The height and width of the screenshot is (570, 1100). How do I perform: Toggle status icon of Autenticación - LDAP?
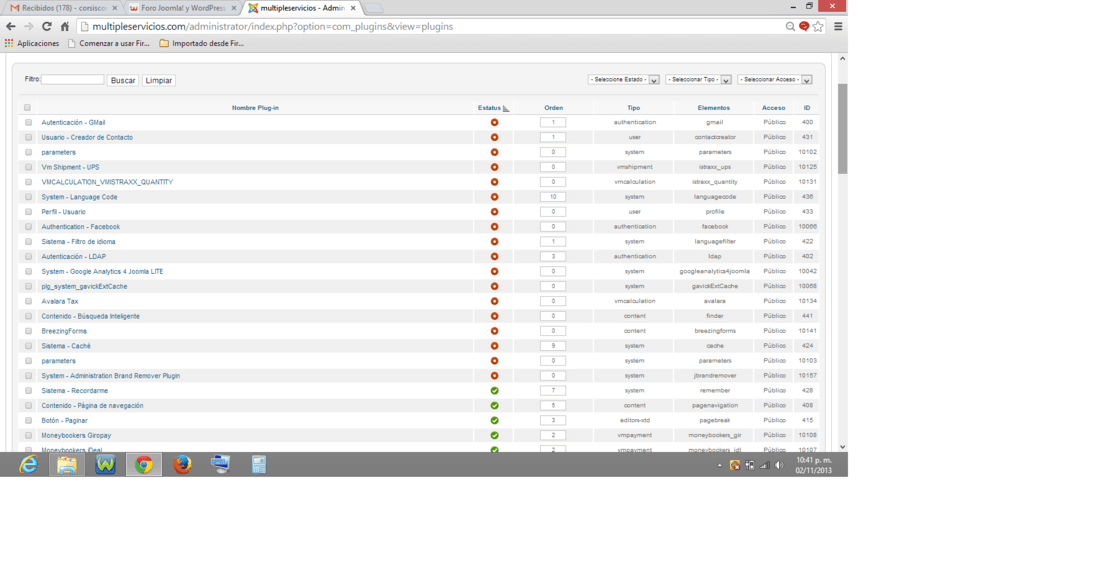coord(495,257)
